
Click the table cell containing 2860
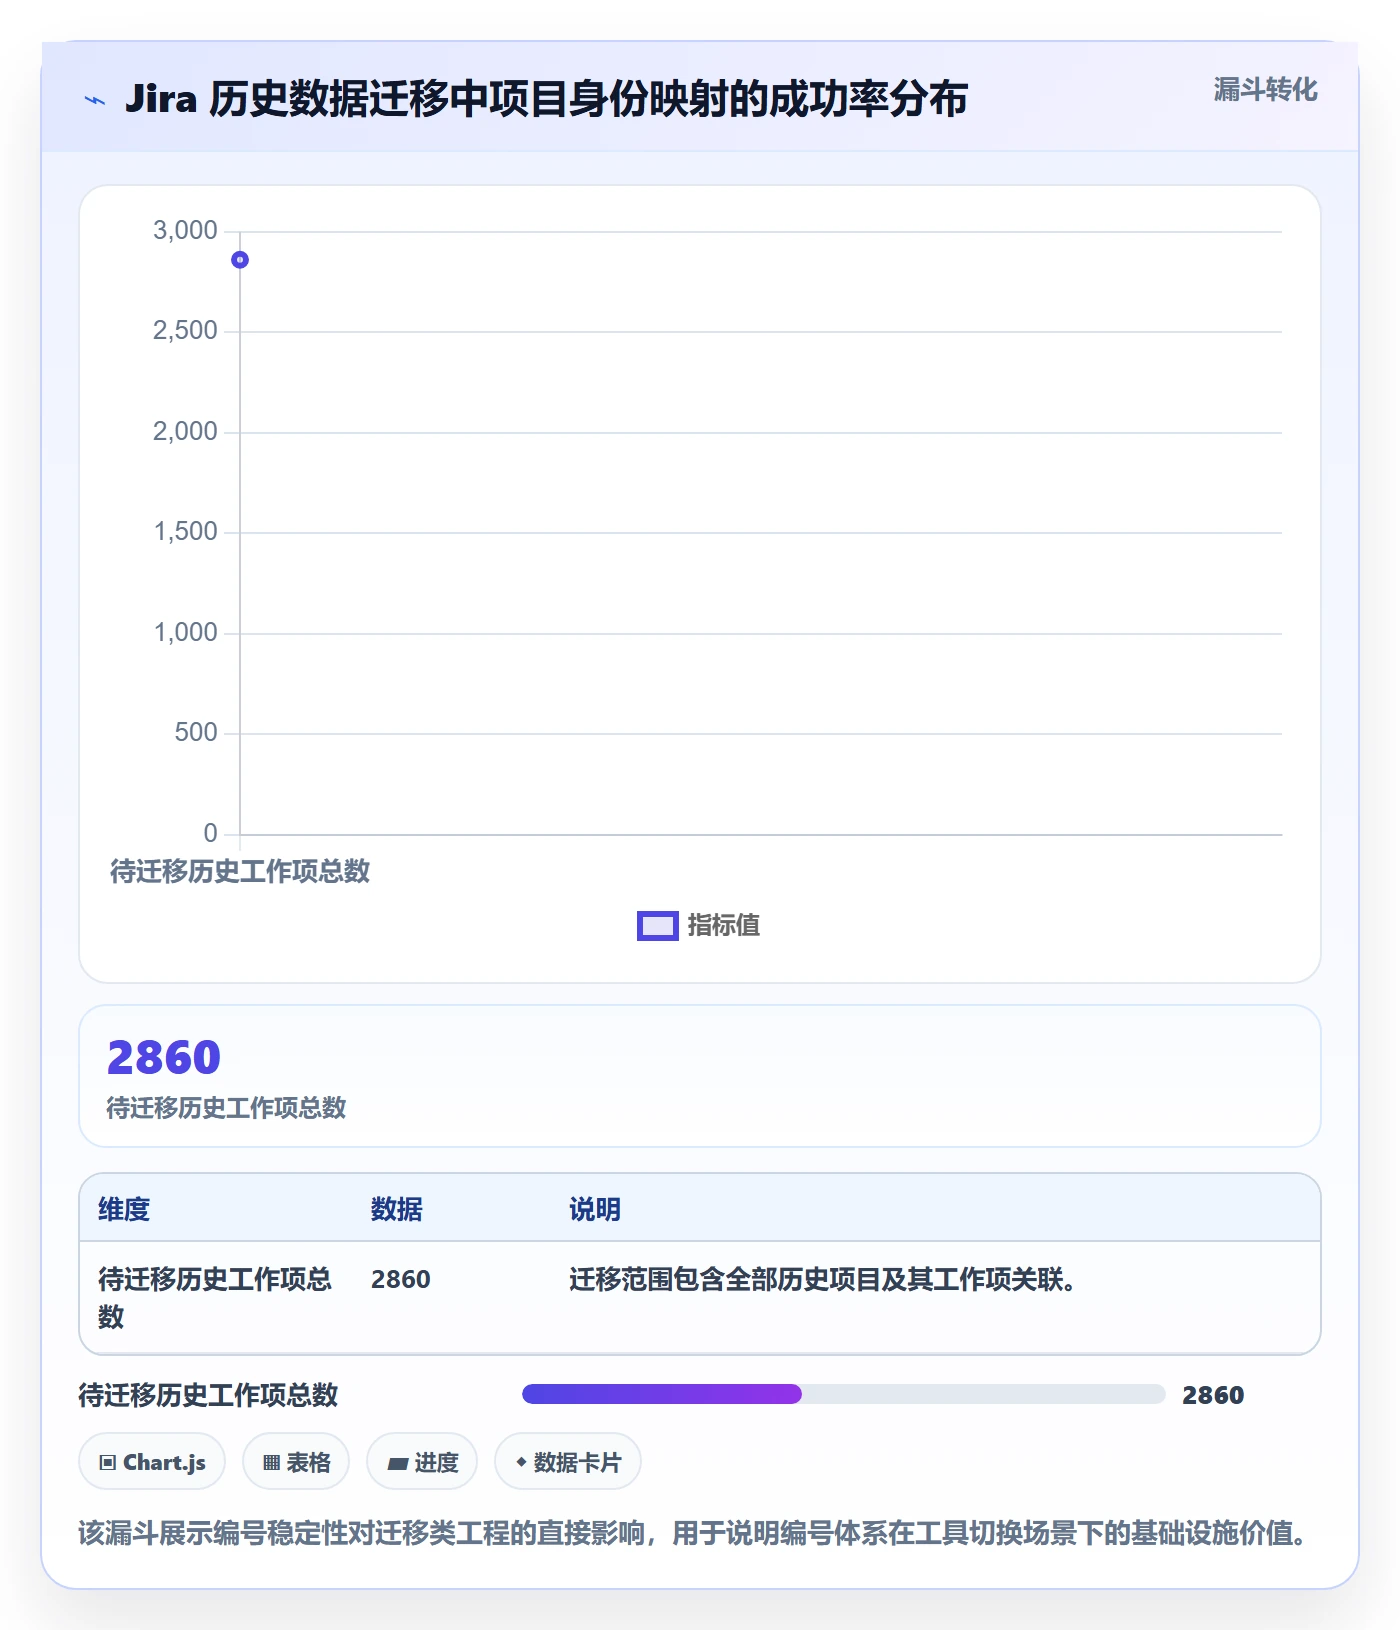click(x=401, y=1279)
